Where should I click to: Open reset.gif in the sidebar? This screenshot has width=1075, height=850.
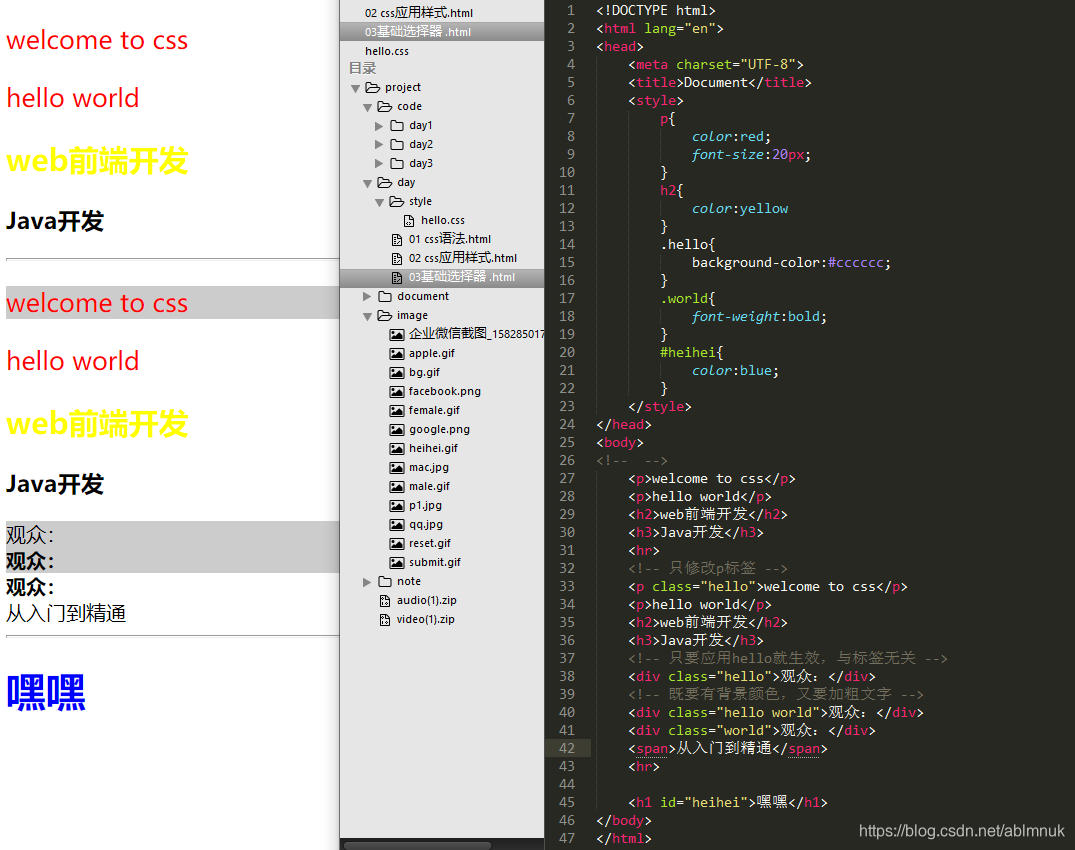tap(430, 544)
